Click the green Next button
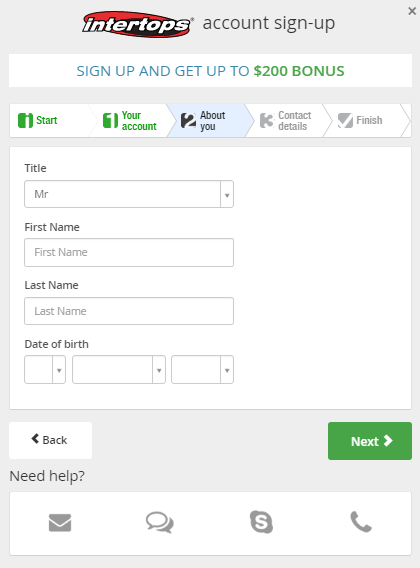The image size is (420, 568). [370, 441]
